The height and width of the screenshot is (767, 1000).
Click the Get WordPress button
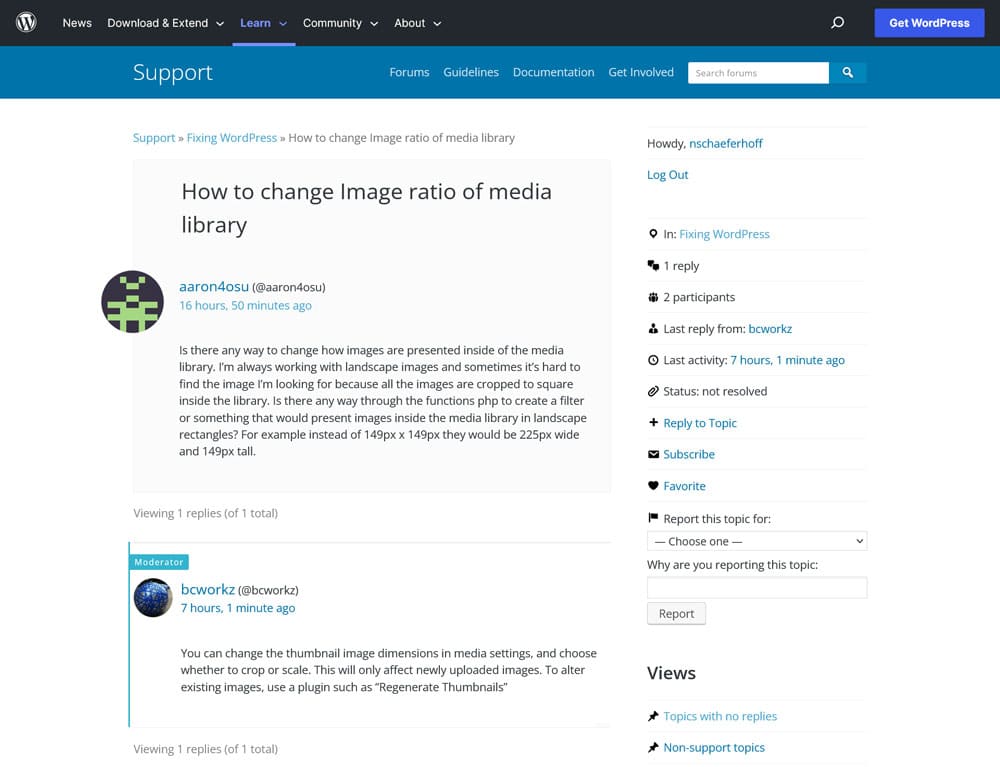click(929, 23)
